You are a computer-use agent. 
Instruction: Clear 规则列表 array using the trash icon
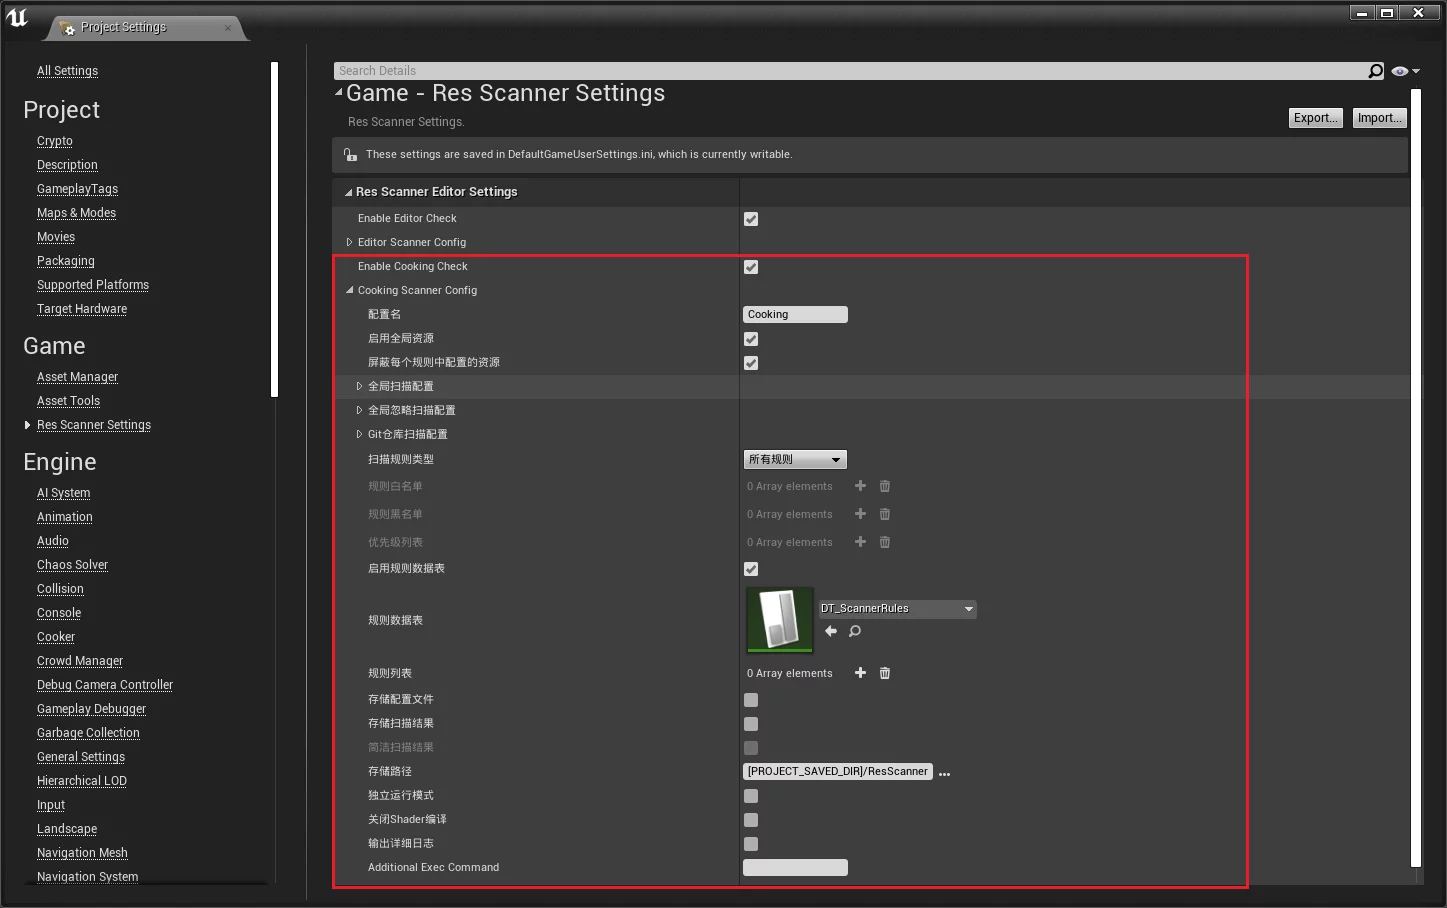coord(885,673)
